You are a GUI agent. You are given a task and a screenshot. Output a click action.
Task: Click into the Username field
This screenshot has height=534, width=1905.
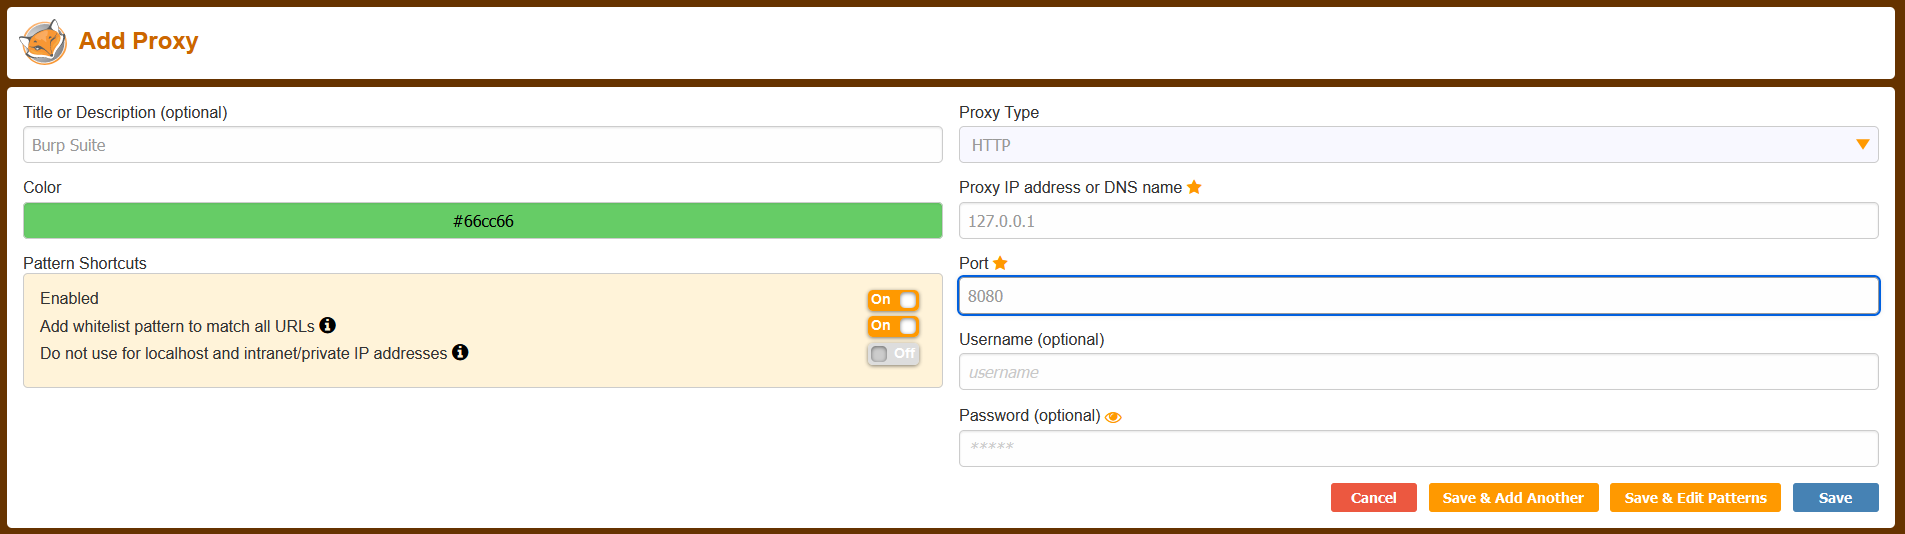[1418, 372]
